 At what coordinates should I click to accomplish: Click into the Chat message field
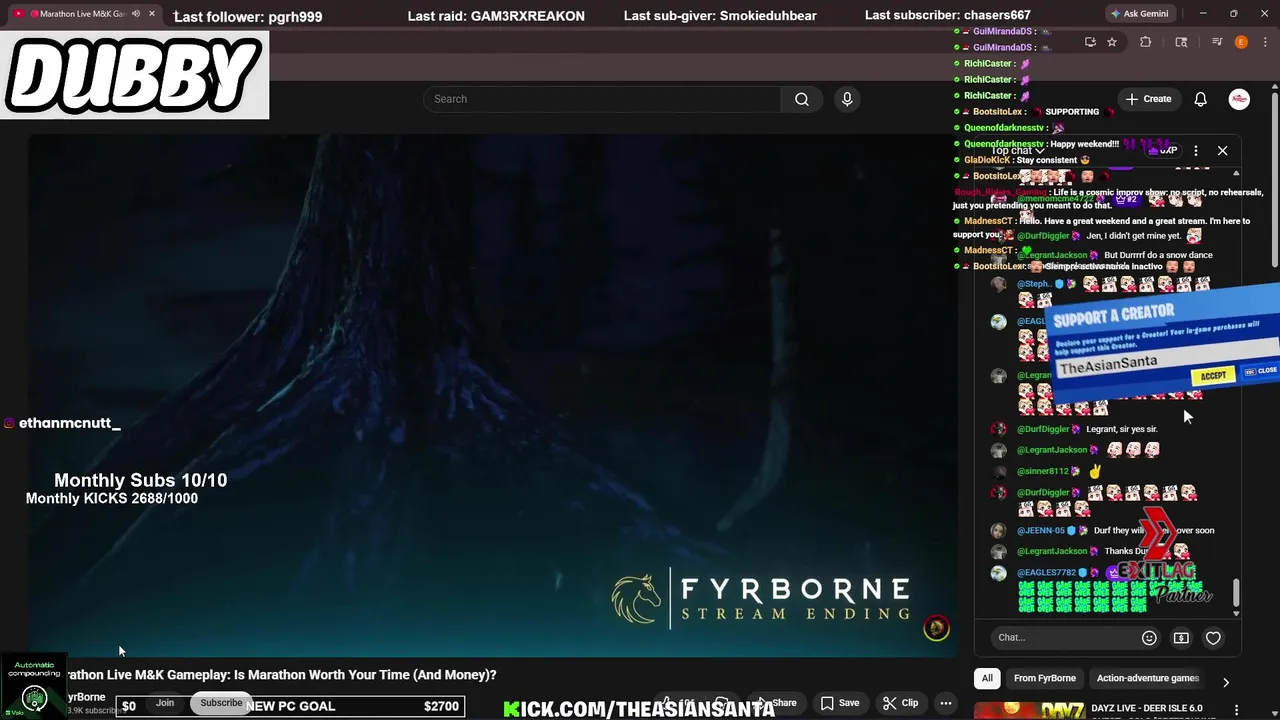pos(1065,637)
